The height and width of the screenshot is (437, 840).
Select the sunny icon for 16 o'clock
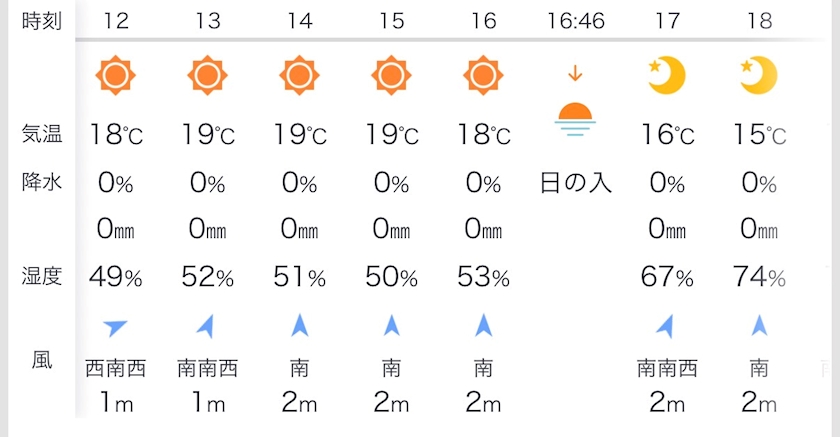483,76
